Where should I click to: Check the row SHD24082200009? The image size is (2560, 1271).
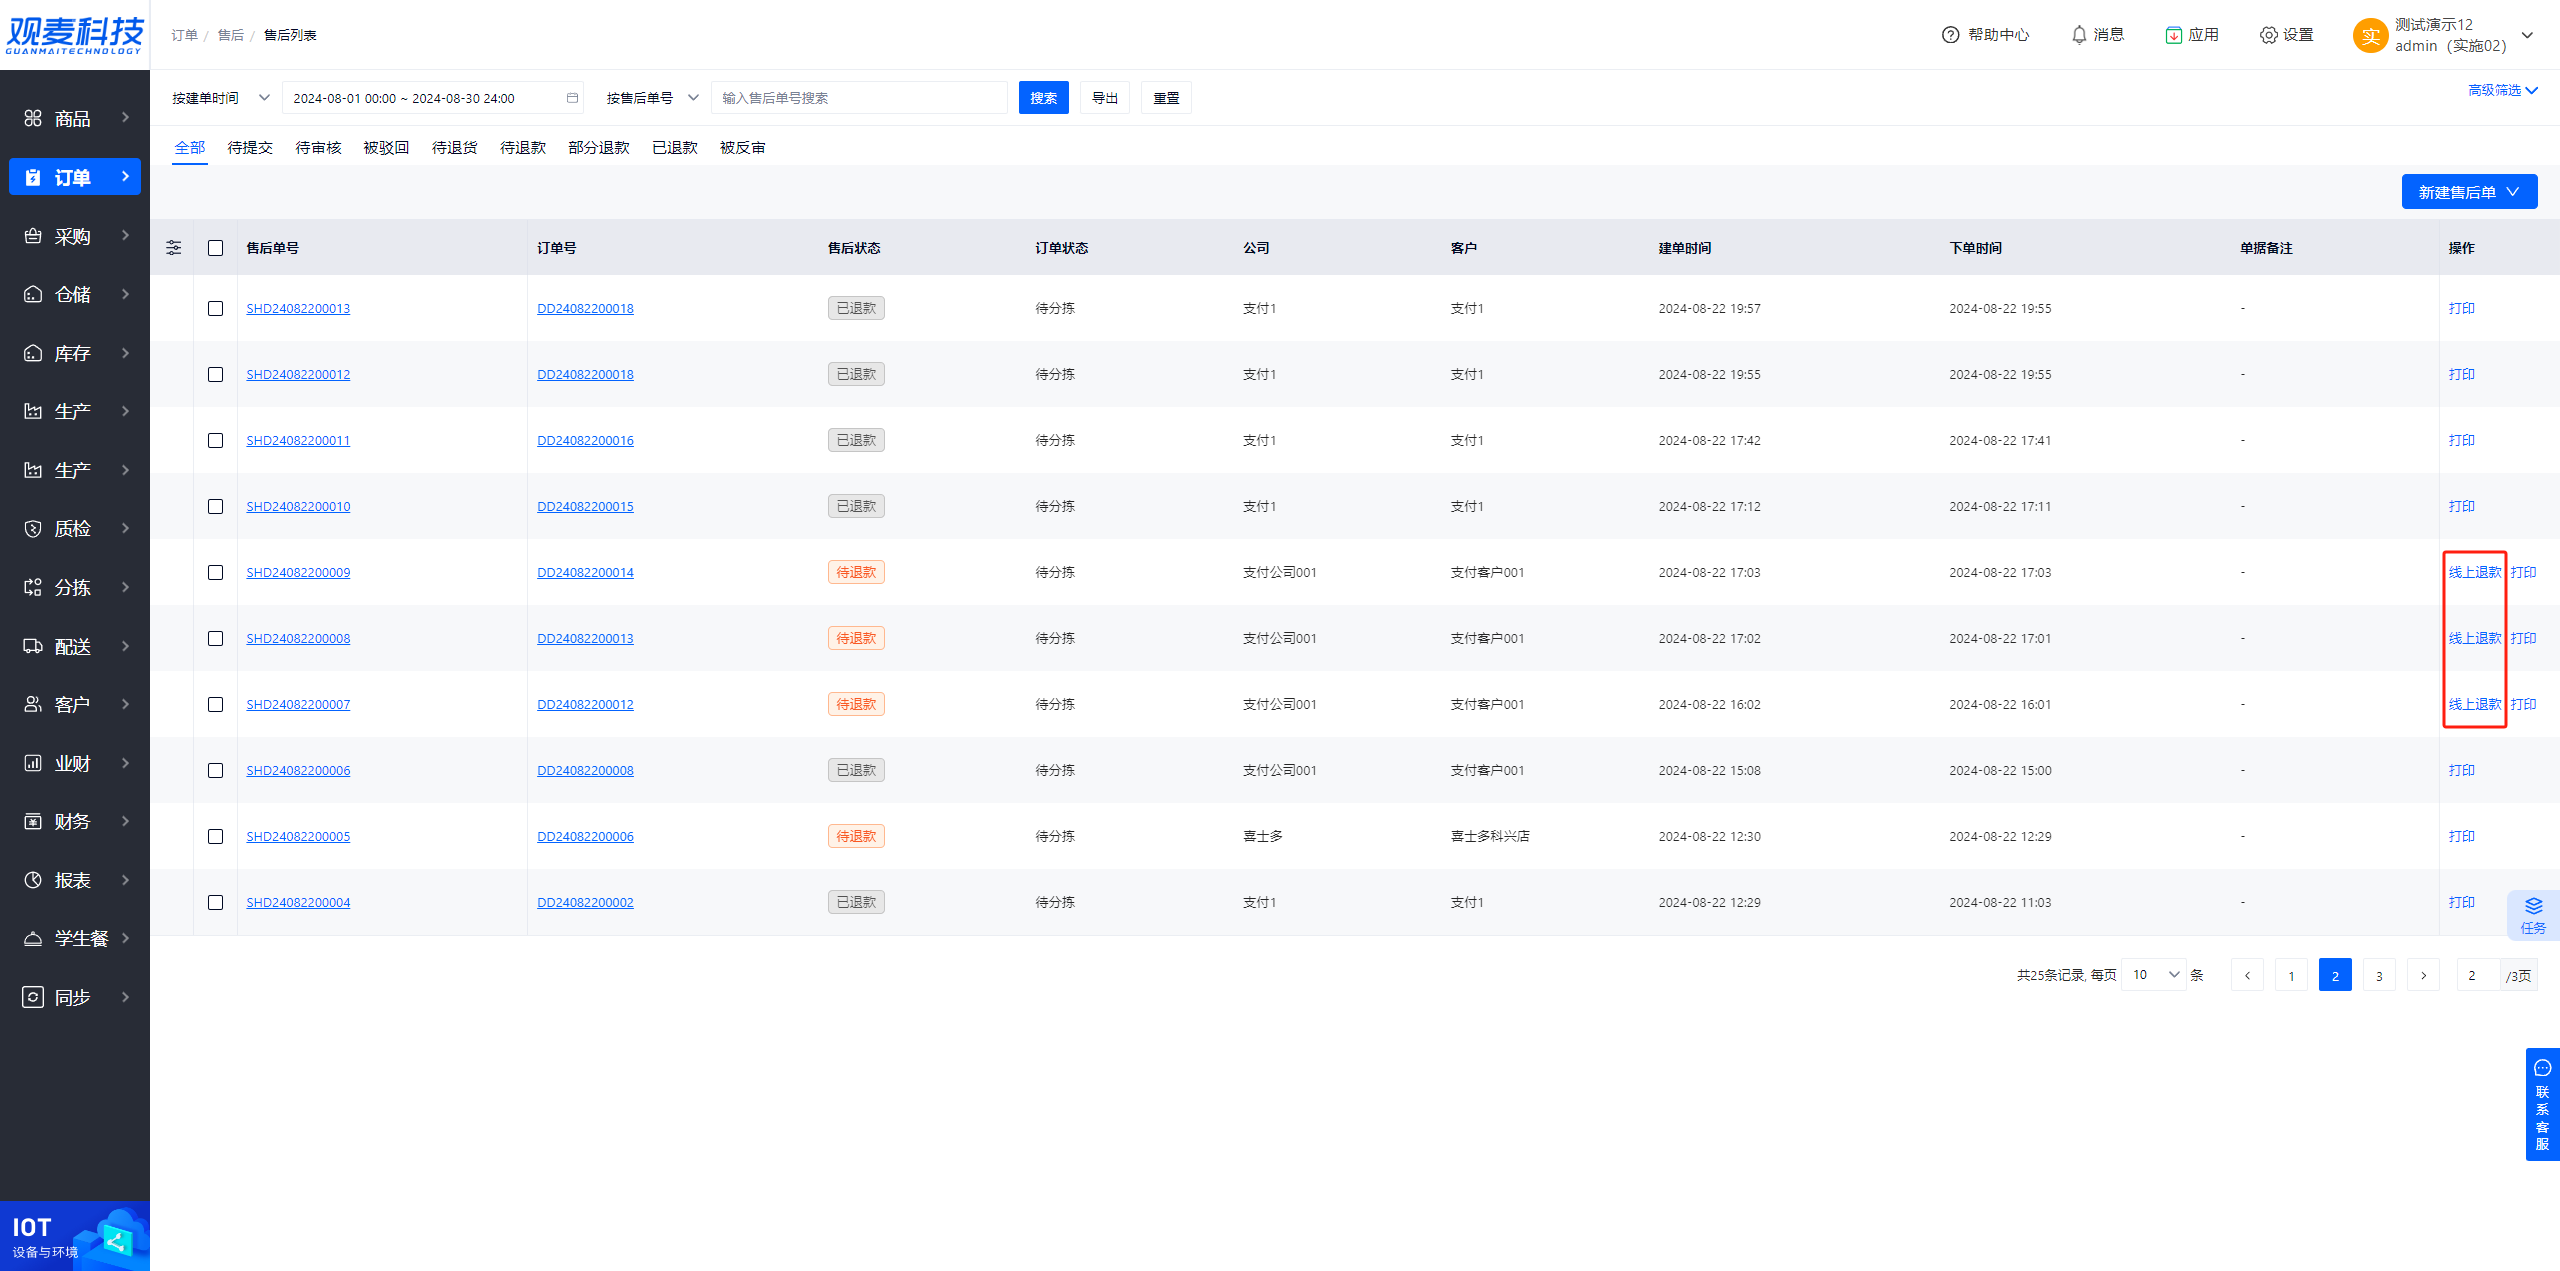pos(215,572)
